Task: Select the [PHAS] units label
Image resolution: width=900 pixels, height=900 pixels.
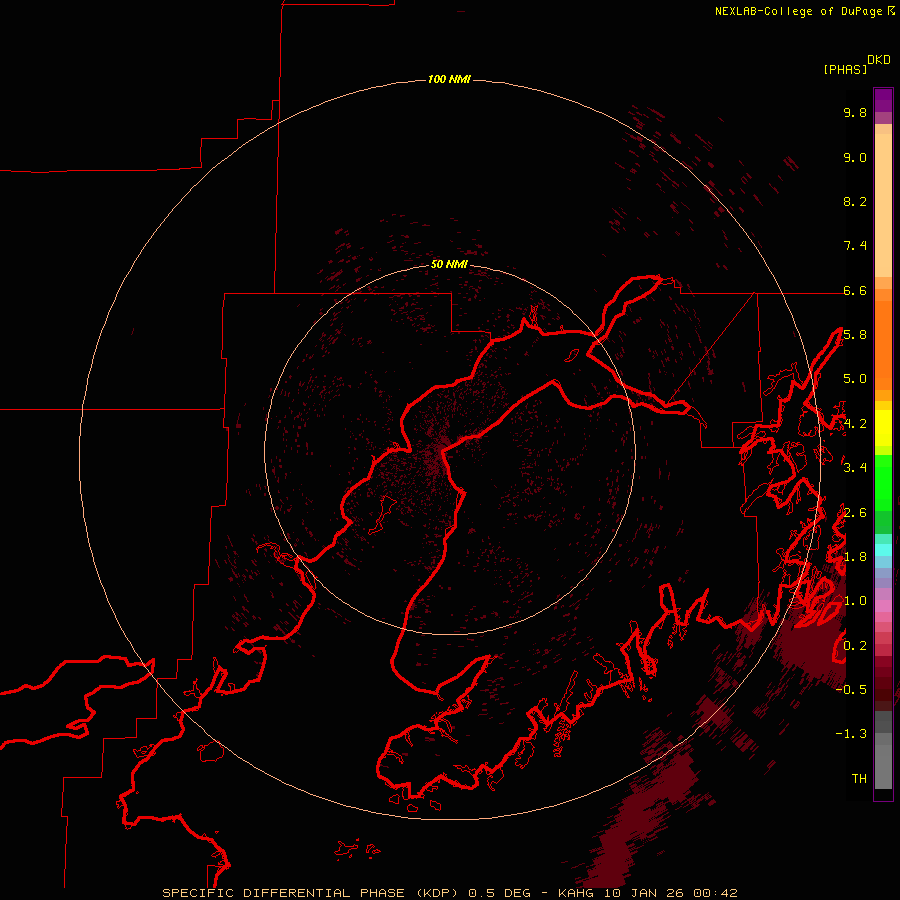Action: click(845, 69)
